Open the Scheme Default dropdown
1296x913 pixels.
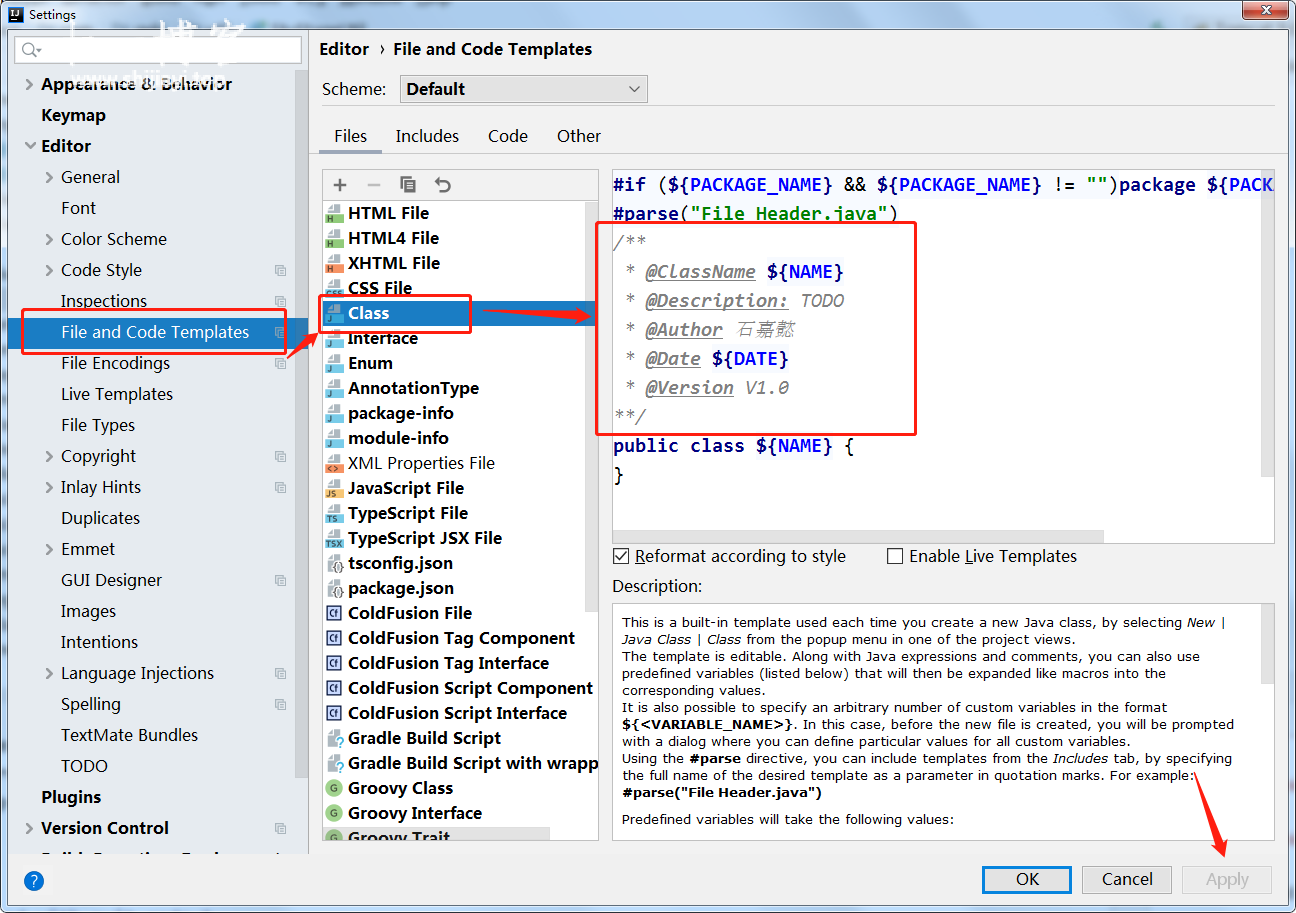pos(523,89)
